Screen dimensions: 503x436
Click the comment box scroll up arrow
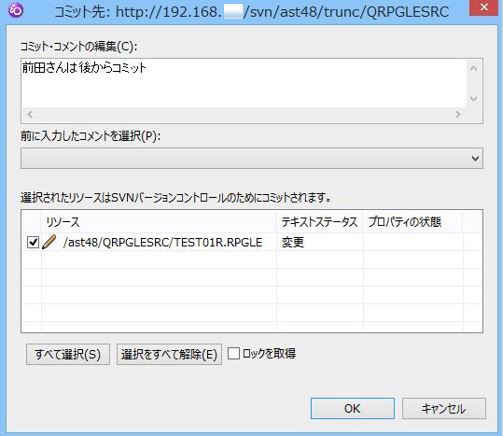[x=473, y=68]
